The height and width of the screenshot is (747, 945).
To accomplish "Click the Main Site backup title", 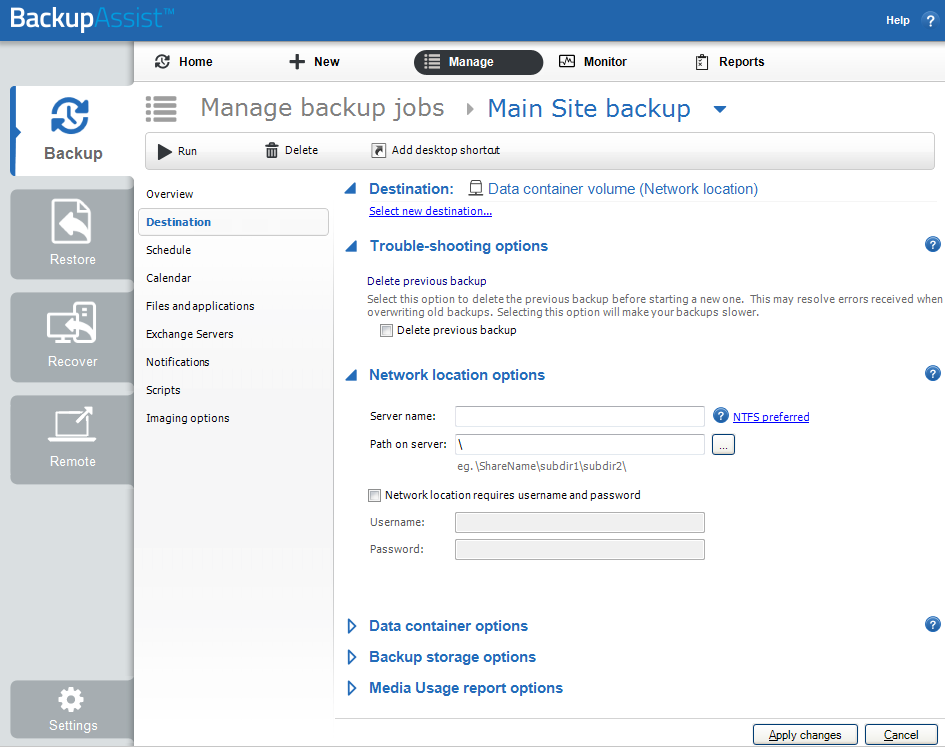I will pyautogui.click(x=589, y=109).
